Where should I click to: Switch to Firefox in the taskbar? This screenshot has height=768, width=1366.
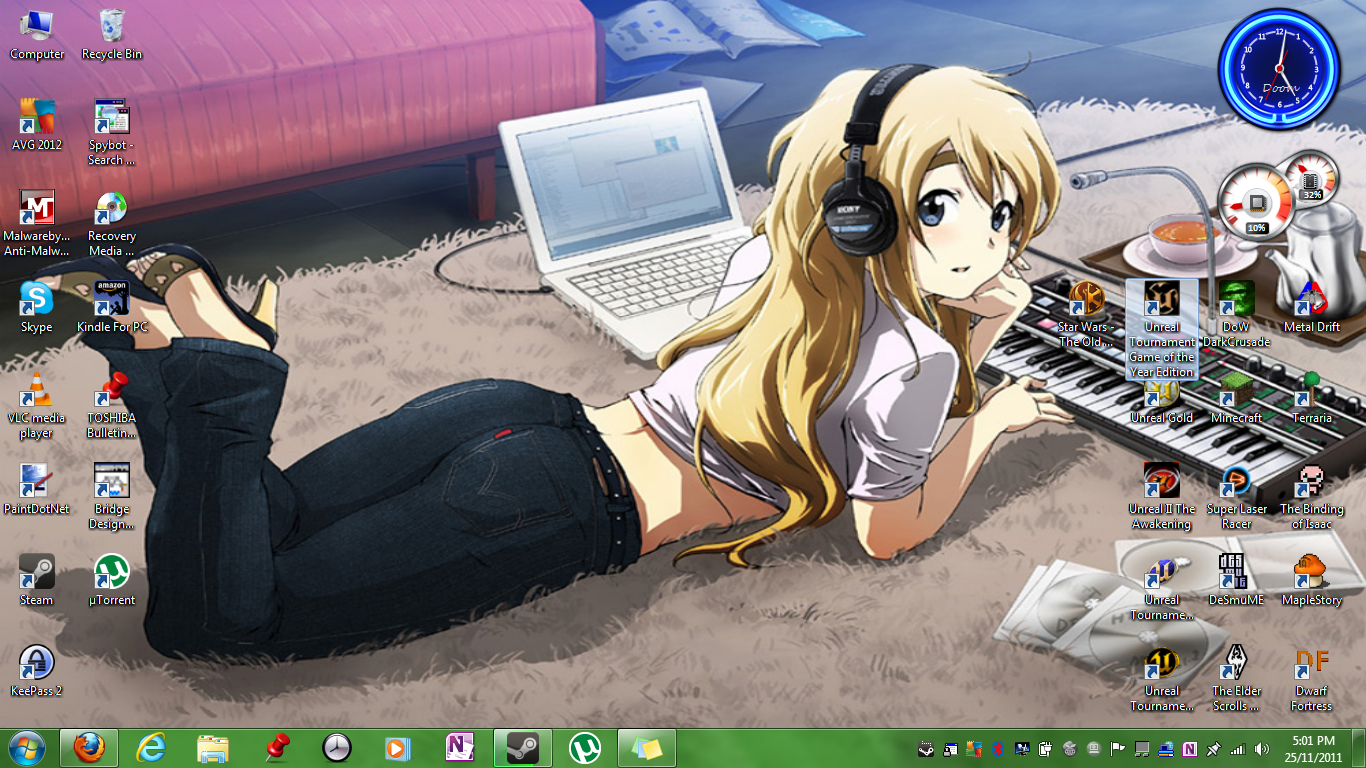(x=89, y=748)
